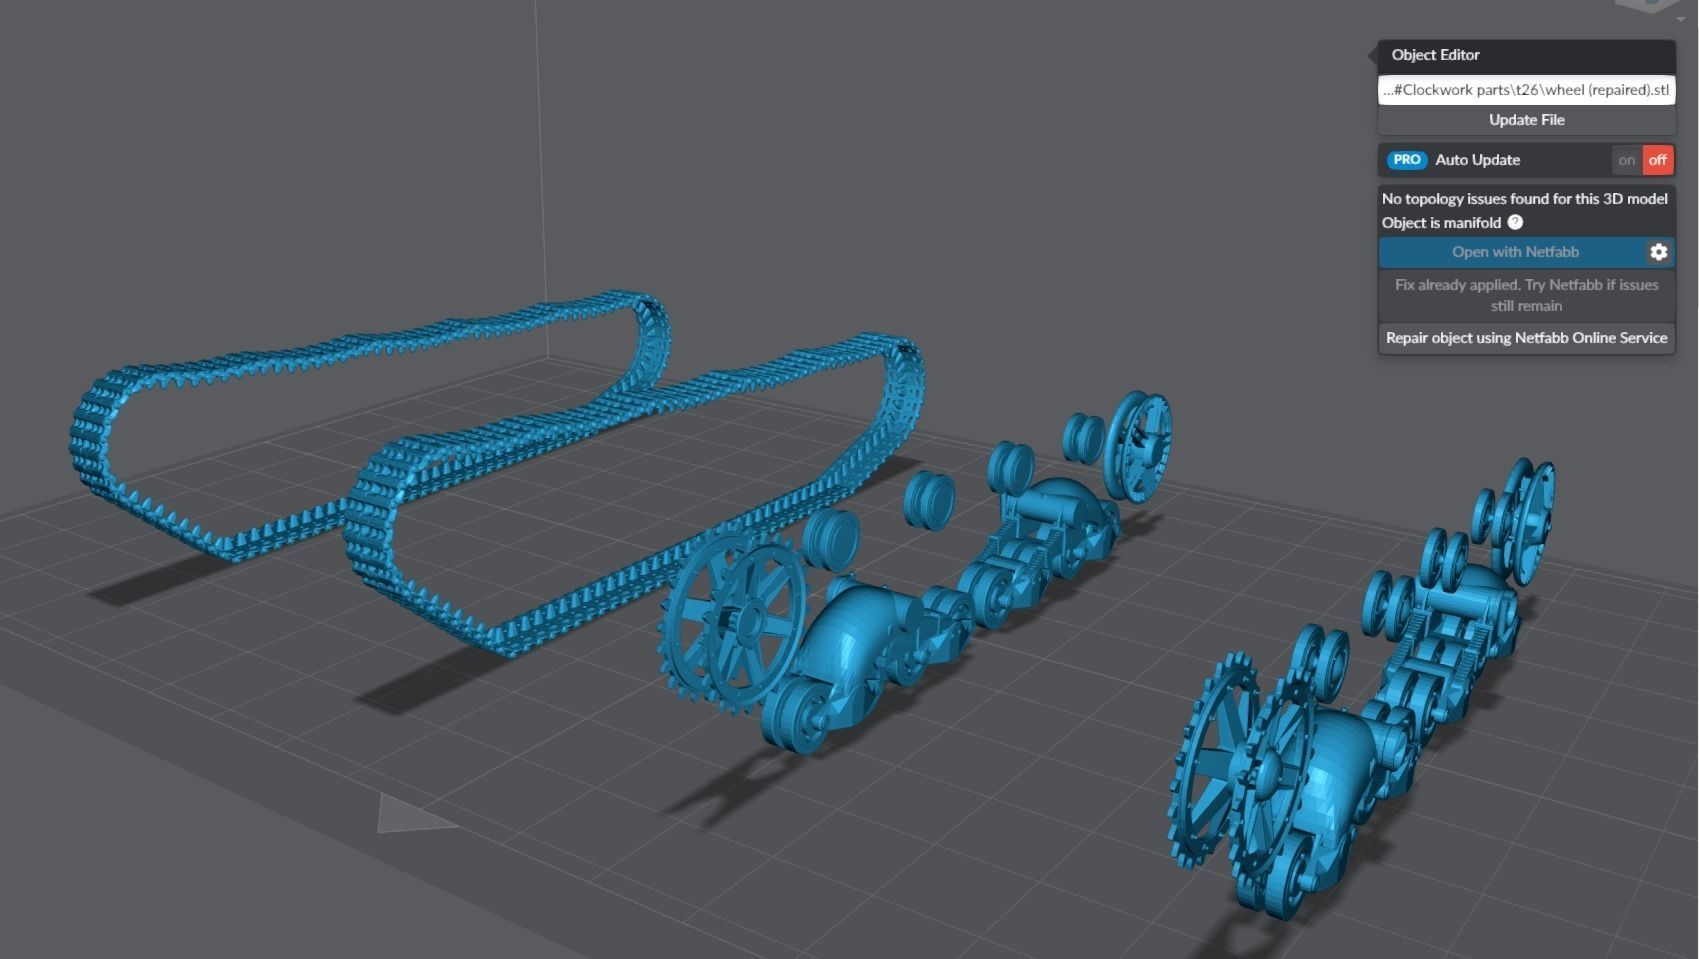The width and height of the screenshot is (1699, 959).
Task: Expand the view cube dropdown arrow
Action: tap(1681, 19)
